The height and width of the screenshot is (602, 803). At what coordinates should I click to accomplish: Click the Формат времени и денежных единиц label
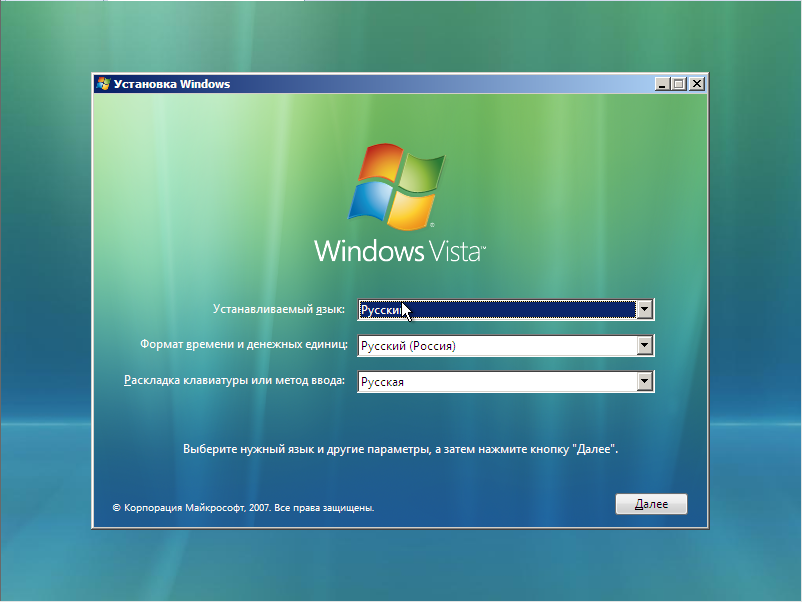click(244, 344)
